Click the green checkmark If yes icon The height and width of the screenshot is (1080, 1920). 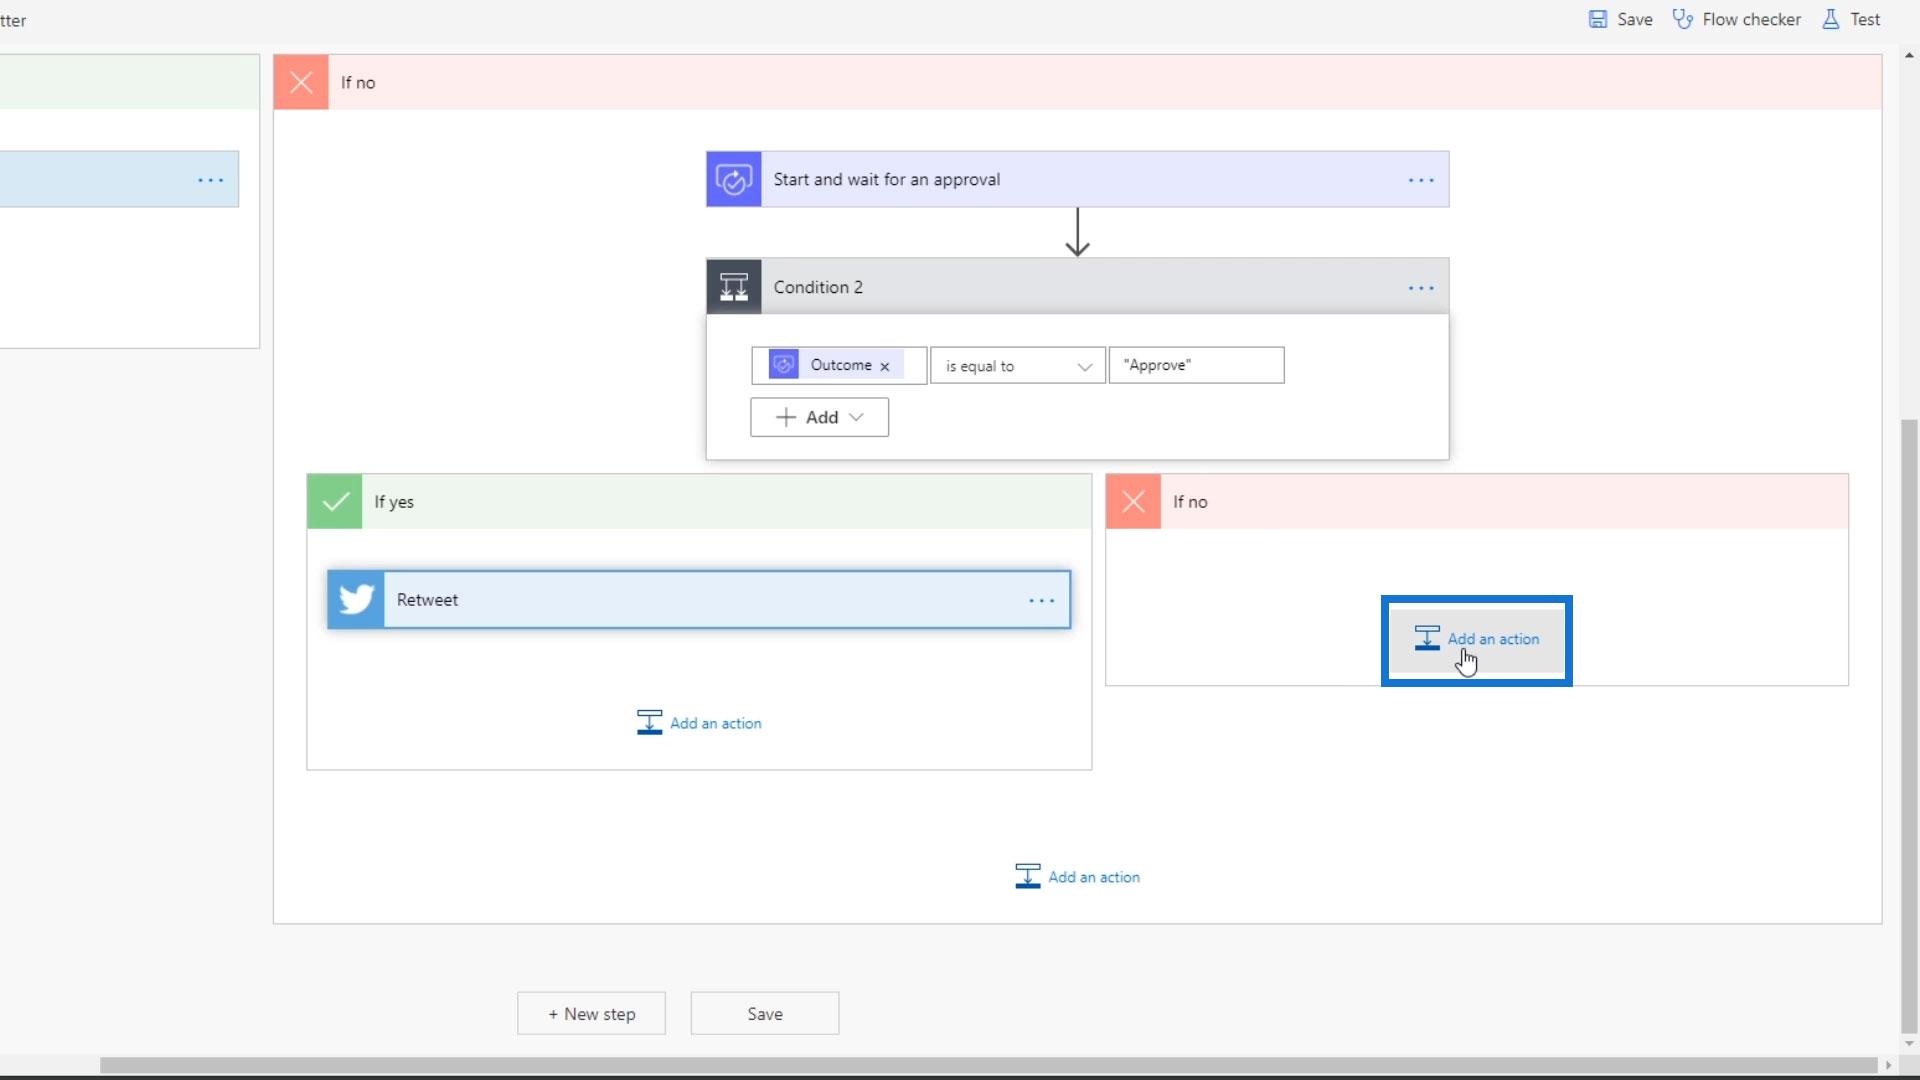tap(335, 502)
